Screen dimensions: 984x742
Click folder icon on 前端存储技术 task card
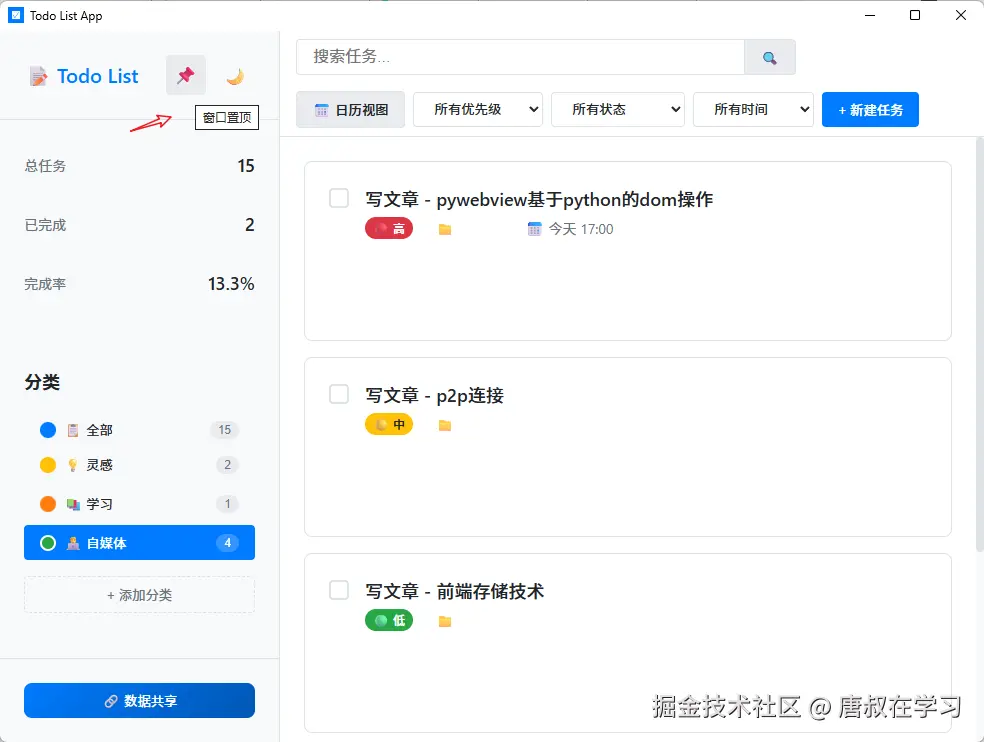tap(445, 621)
